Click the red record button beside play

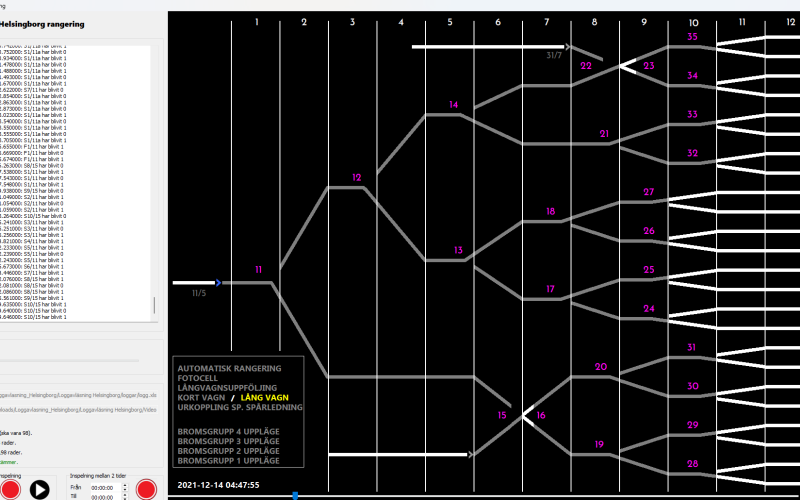point(8,489)
